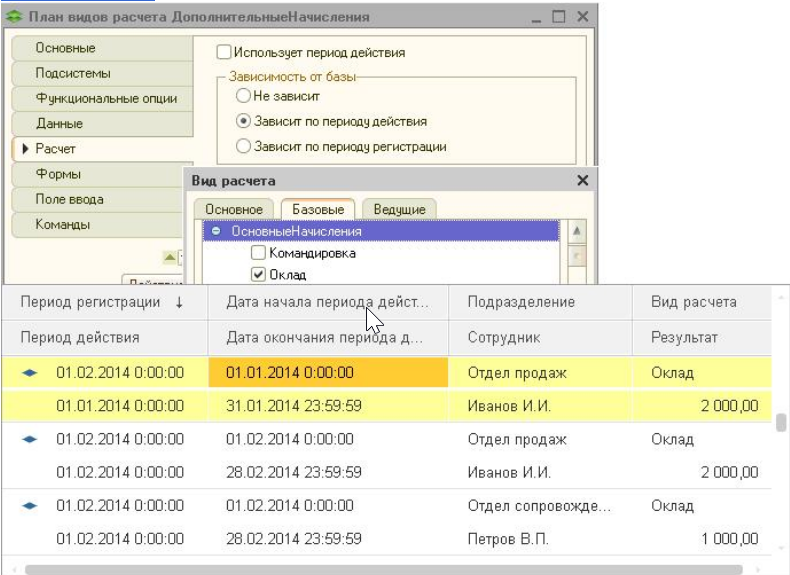Choose Зависит по периоду регистрации option

click(243, 146)
